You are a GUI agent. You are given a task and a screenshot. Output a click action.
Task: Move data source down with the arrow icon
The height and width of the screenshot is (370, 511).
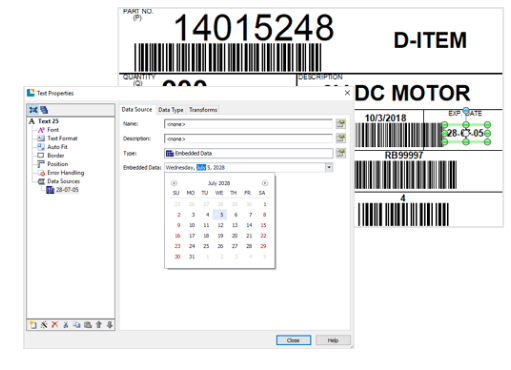(110, 325)
